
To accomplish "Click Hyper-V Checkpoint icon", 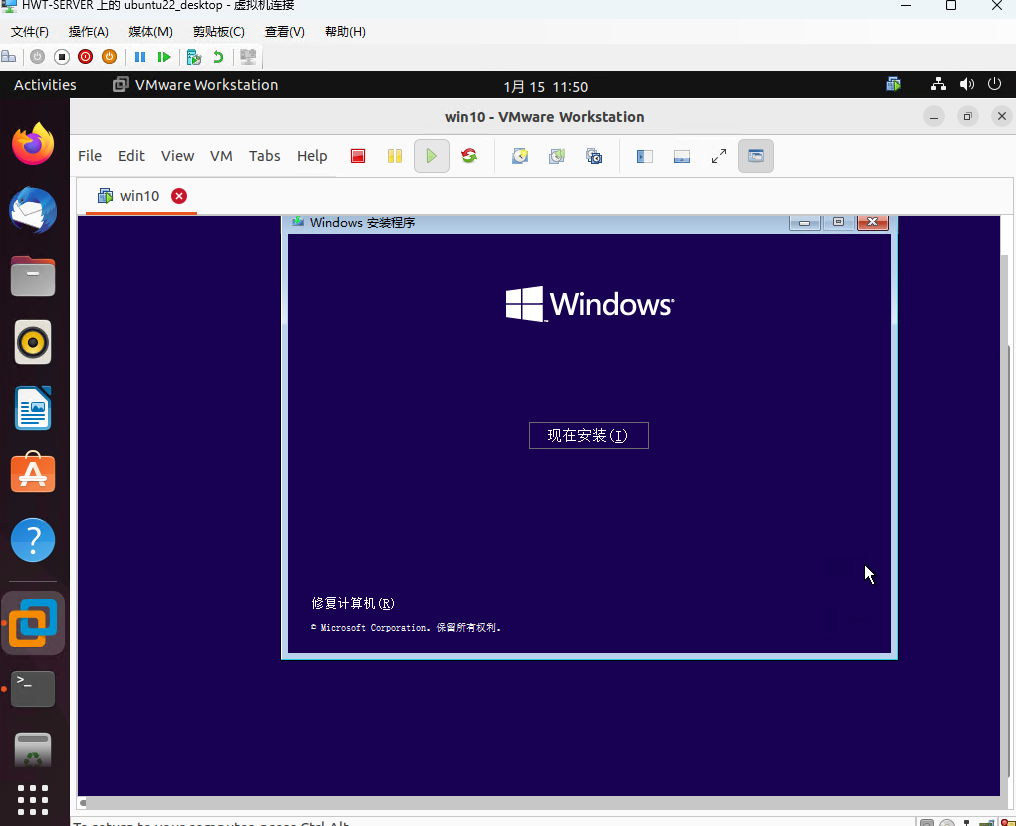I will pyautogui.click(x=193, y=57).
